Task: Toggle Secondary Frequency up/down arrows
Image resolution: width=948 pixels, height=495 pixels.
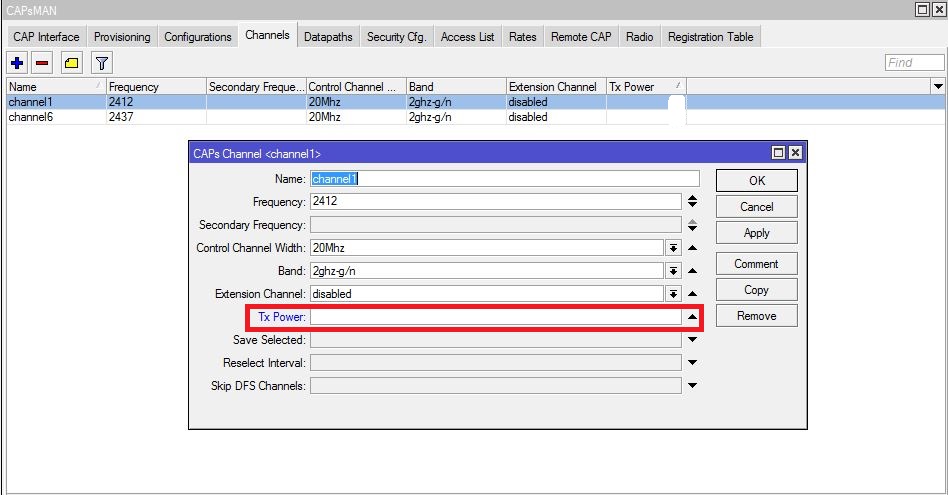Action: (x=692, y=225)
